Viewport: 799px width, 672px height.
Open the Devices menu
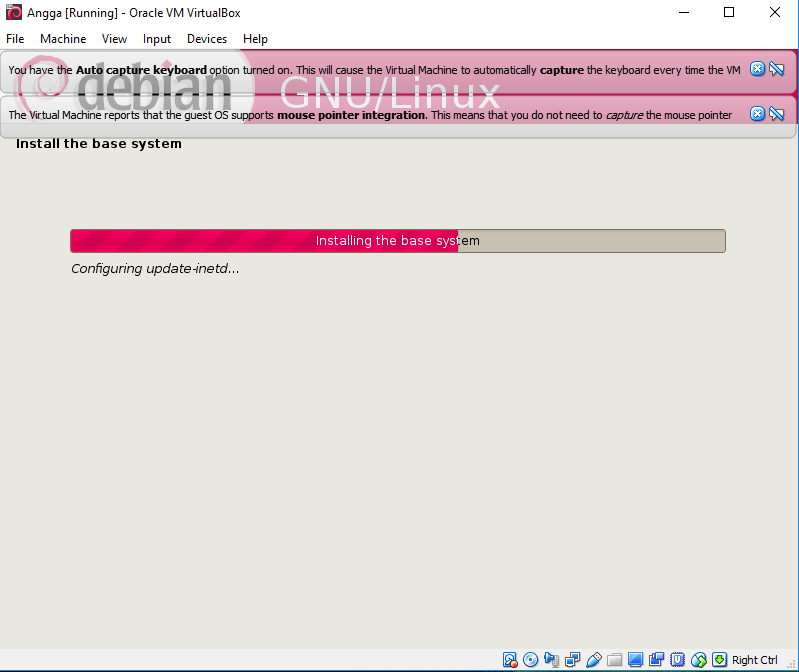207,39
